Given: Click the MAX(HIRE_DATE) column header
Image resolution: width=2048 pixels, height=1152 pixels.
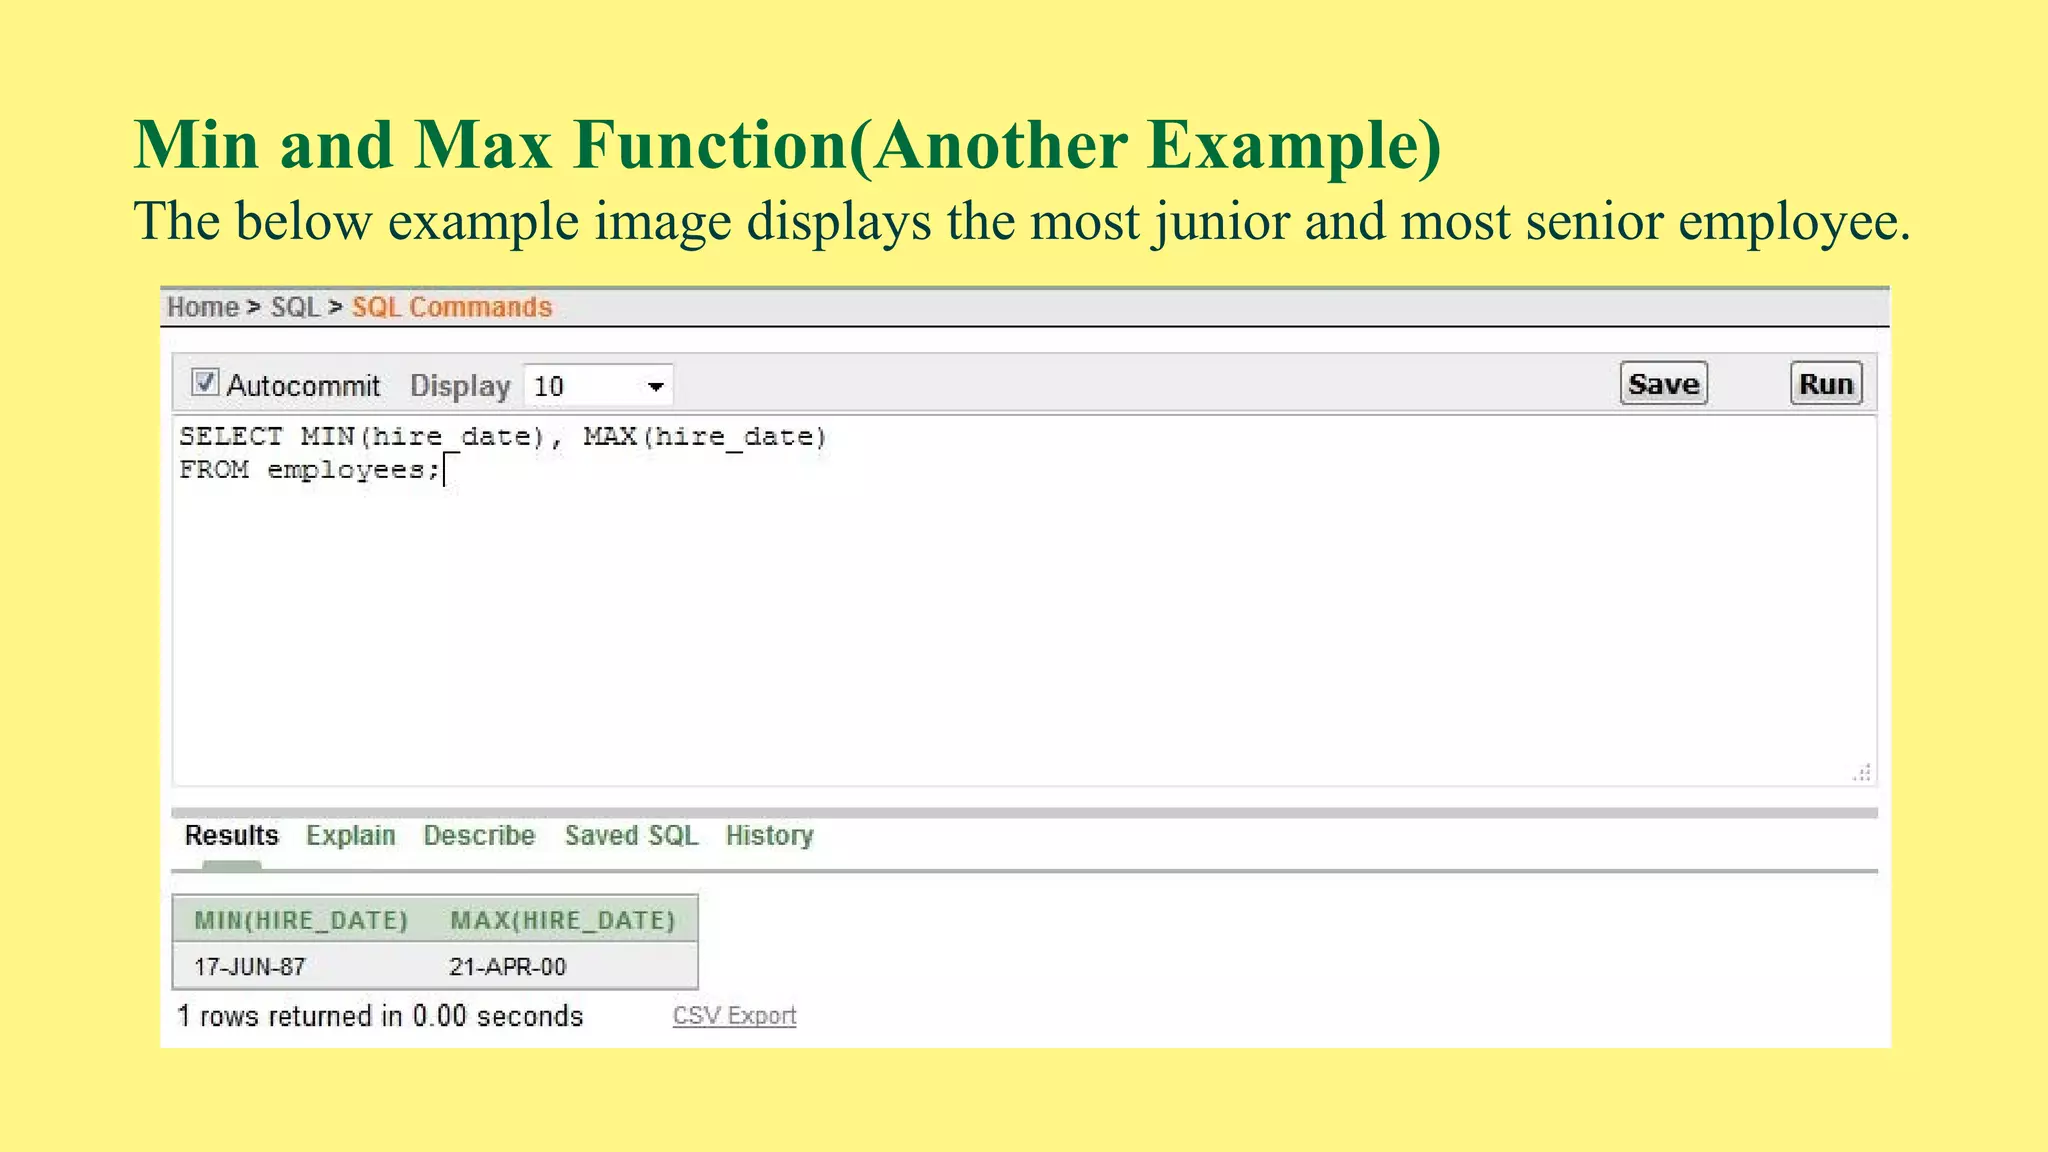Looking at the screenshot, I should coord(563,920).
